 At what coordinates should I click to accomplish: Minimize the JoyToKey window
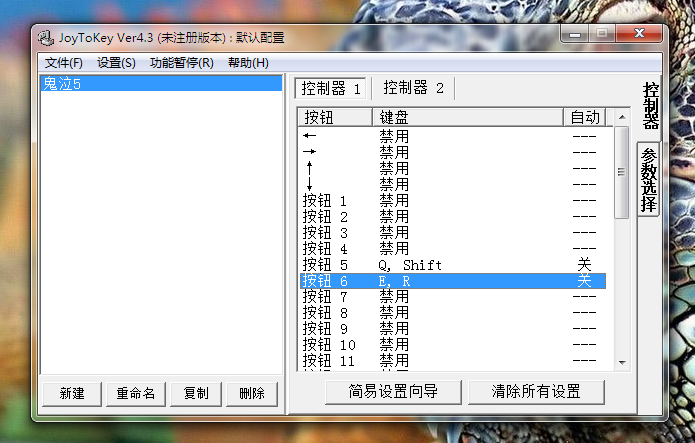tap(575, 34)
